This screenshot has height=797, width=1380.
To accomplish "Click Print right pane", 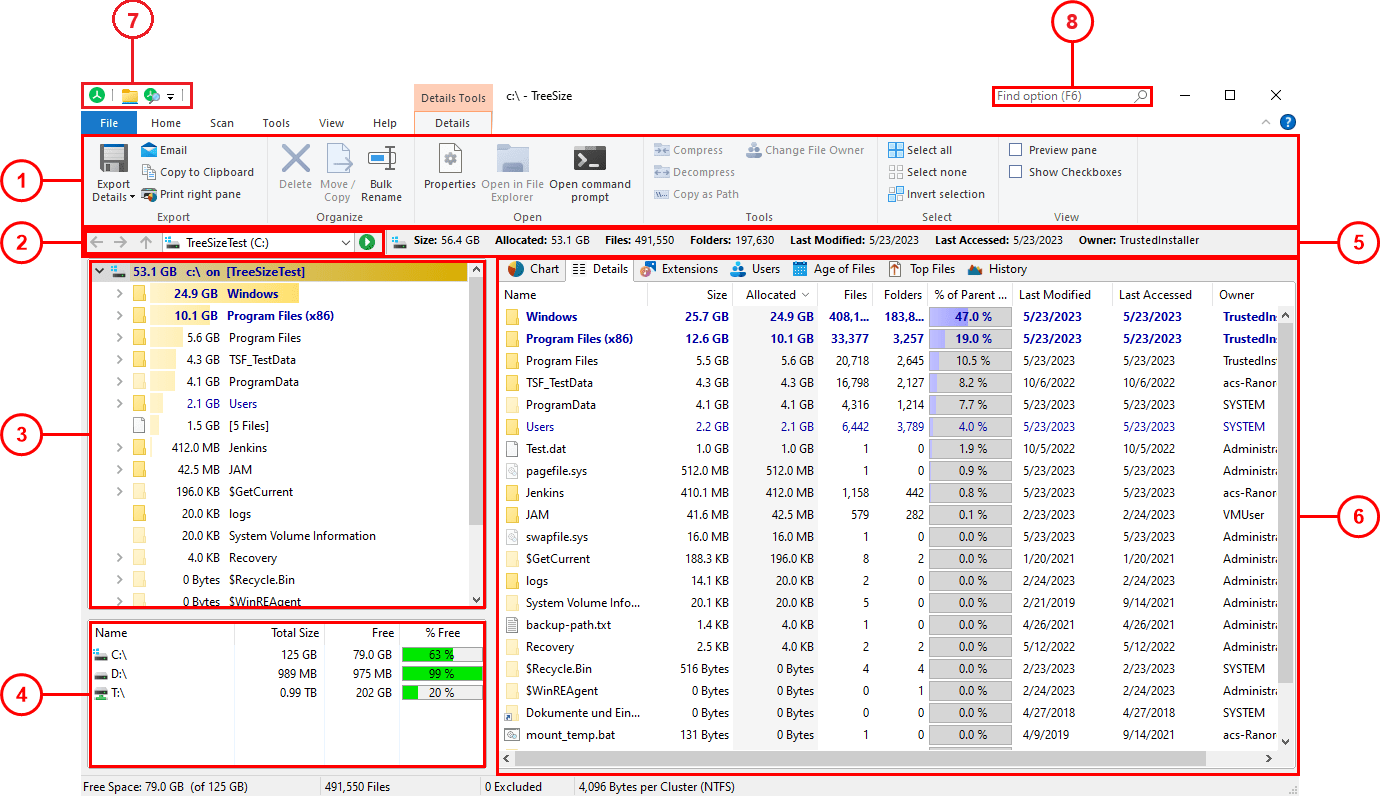I will [199, 194].
